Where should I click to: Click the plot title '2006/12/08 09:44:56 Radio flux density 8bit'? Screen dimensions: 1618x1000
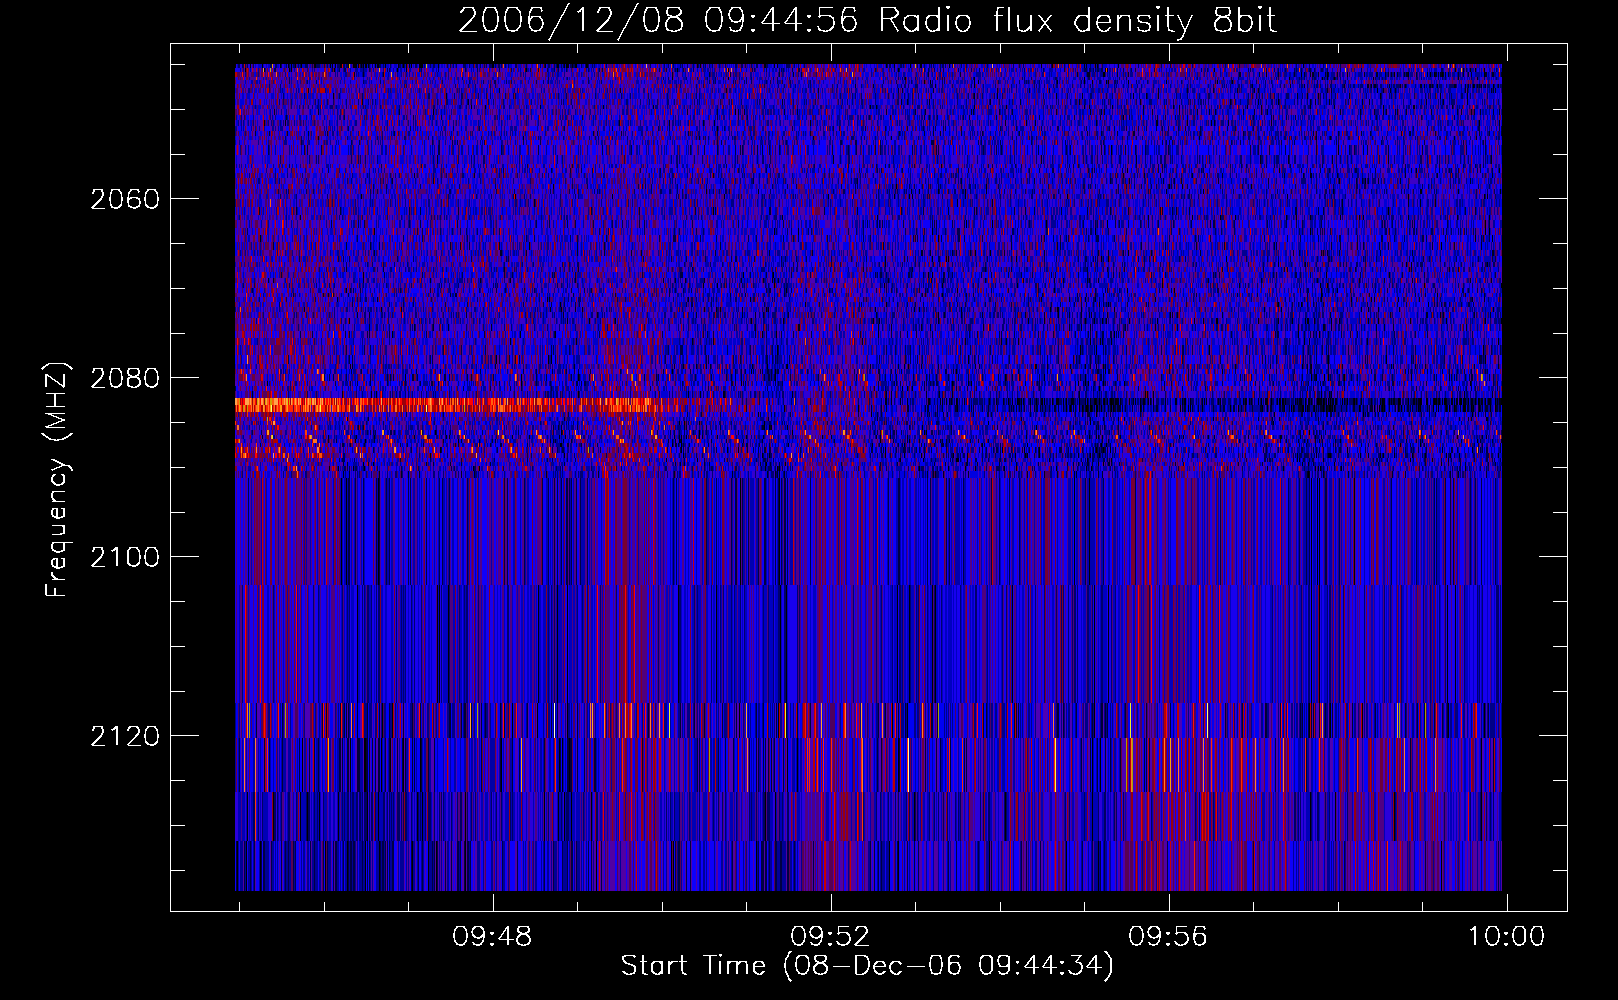pyautogui.click(x=867, y=20)
